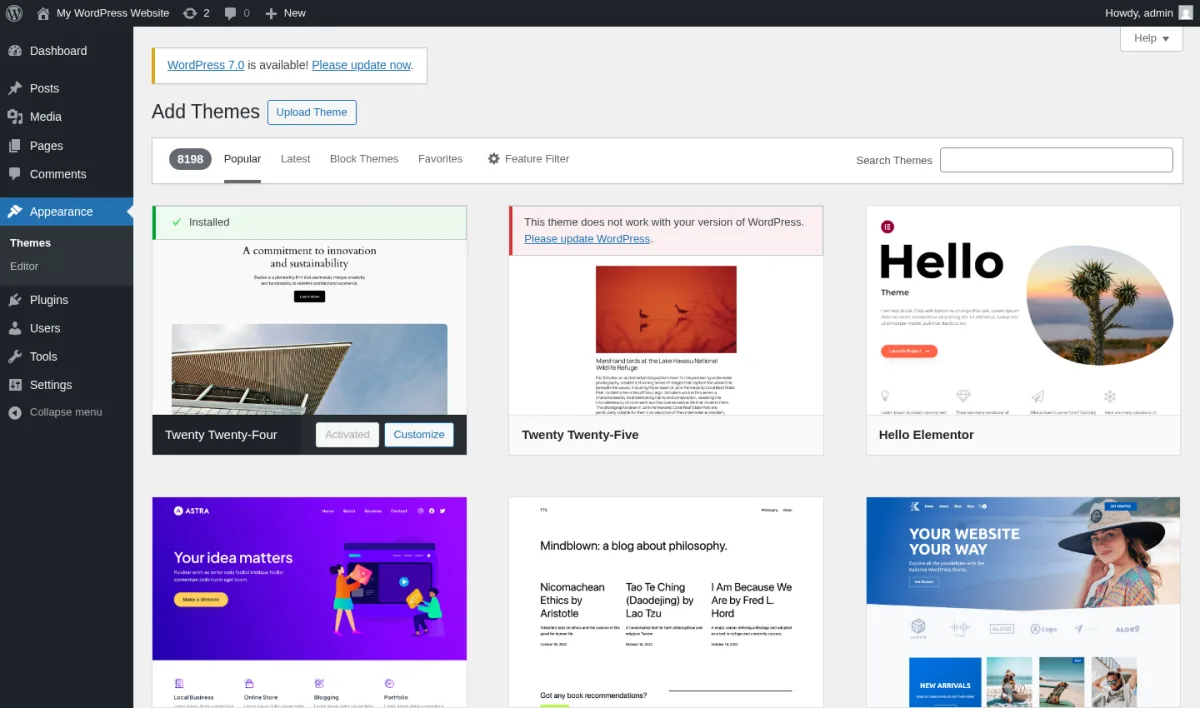Follow the WordPress 7.0 link
Screen dimensions: 1200x708
click(x=206, y=65)
